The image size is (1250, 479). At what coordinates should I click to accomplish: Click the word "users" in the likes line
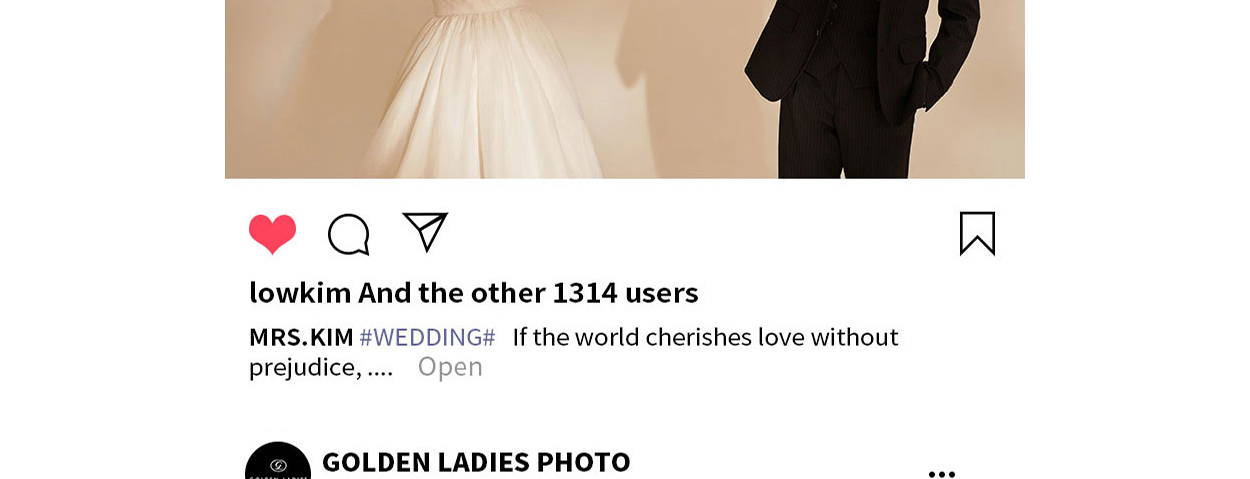[x=662, y=293]
